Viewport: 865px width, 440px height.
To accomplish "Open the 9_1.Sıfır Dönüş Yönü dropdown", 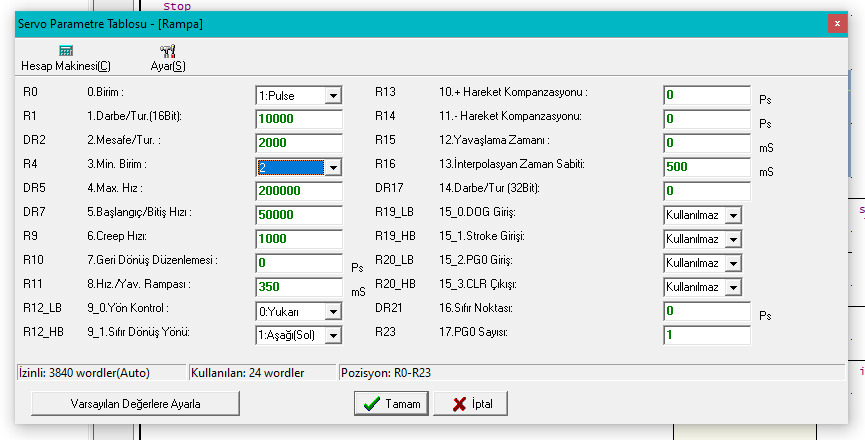I will [333, 335].
